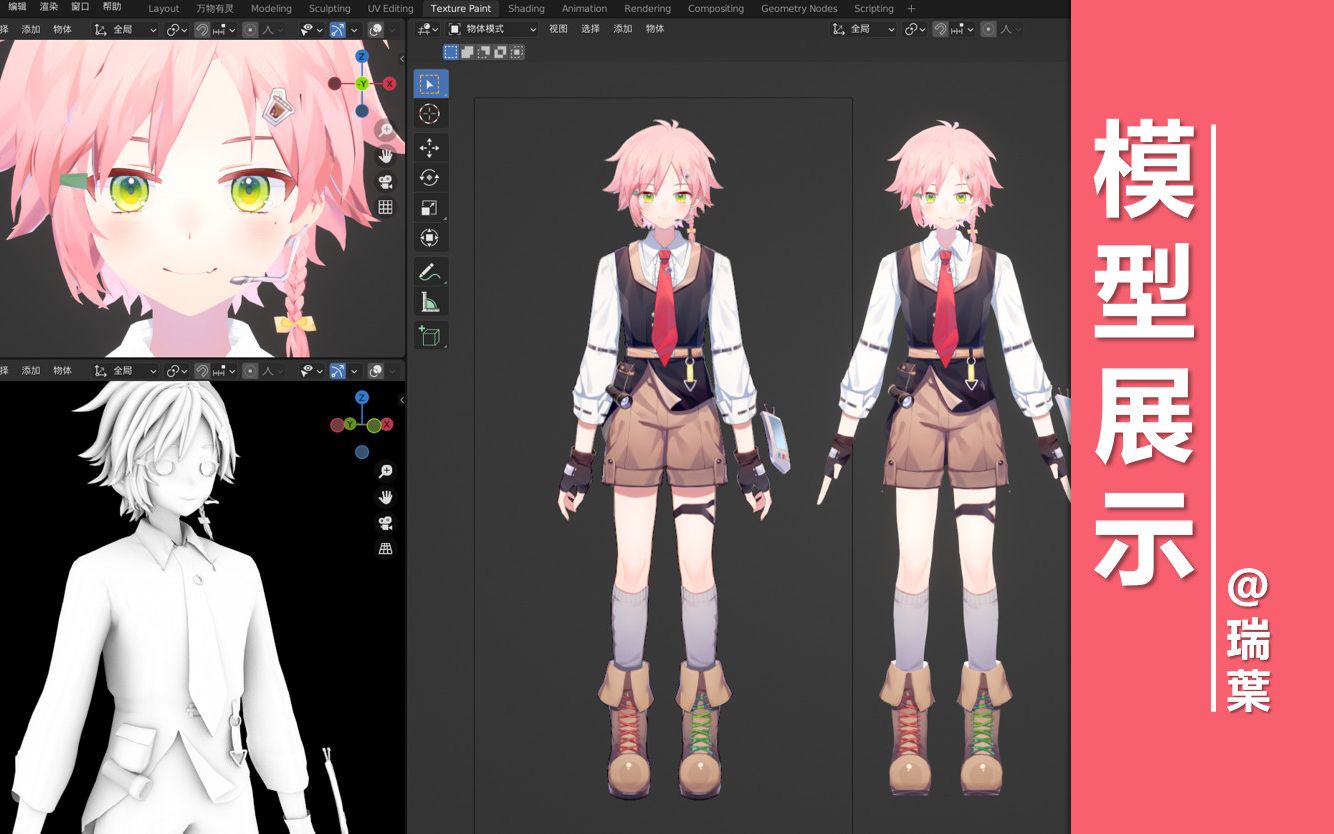The height and width of the screenshot is (834, 1334).
Task: Open 视图 view menu in main viewport
Action: tap(558, 29)
